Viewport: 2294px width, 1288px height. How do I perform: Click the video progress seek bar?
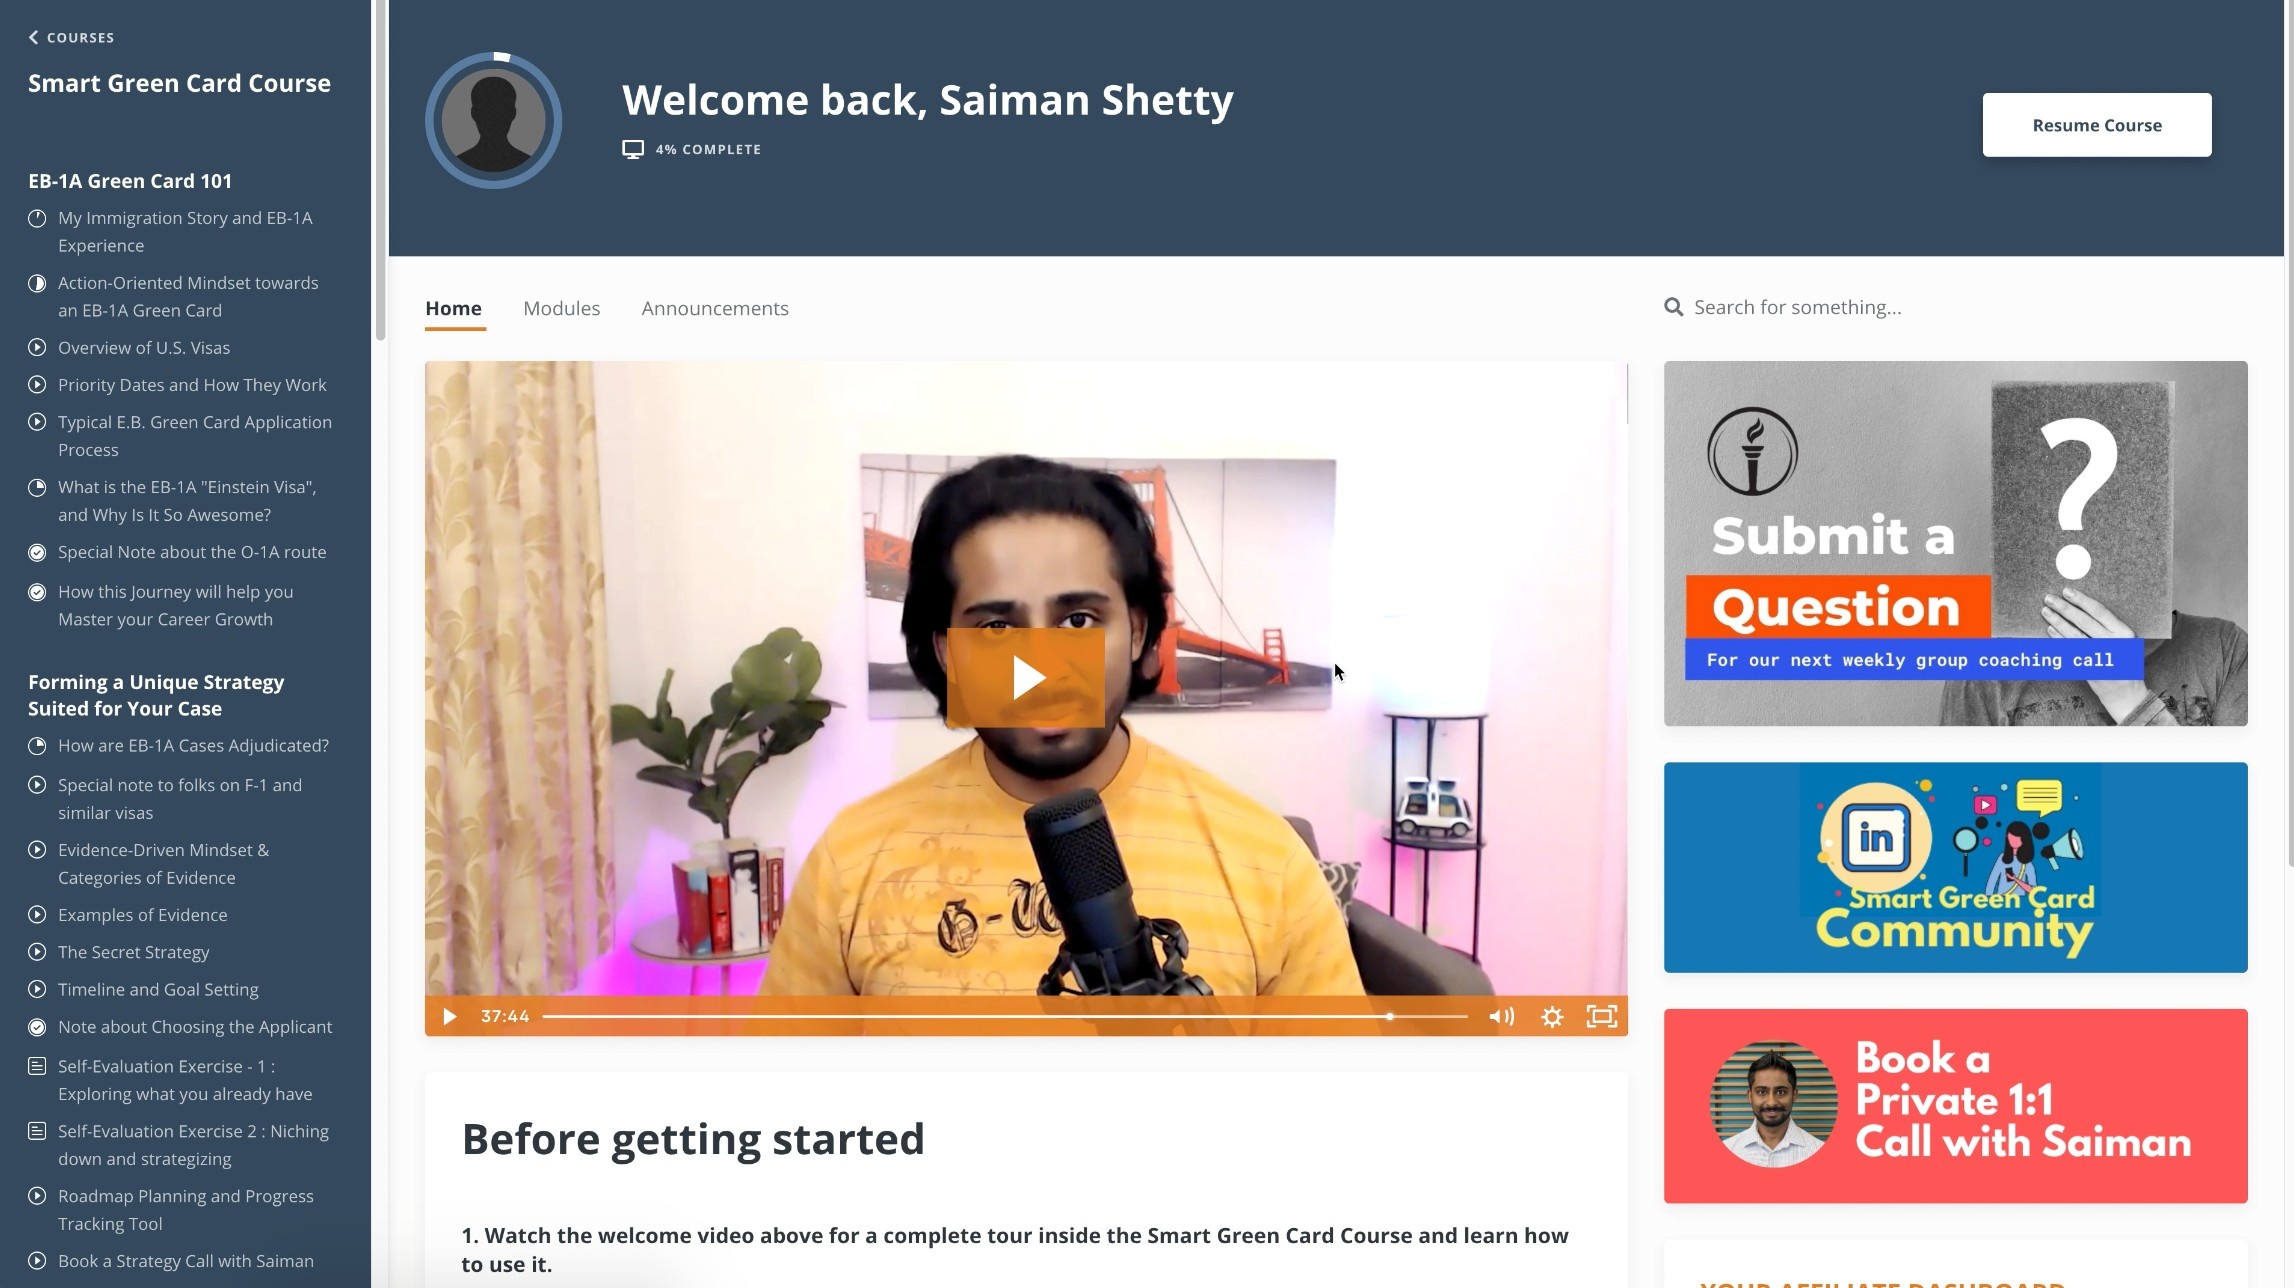click(1005, 1017)
